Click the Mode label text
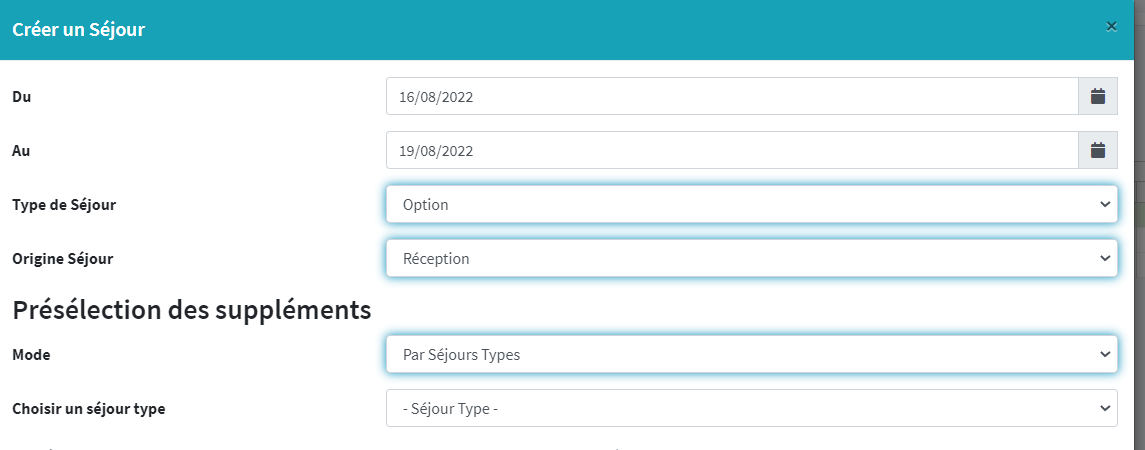 point(31,354)
